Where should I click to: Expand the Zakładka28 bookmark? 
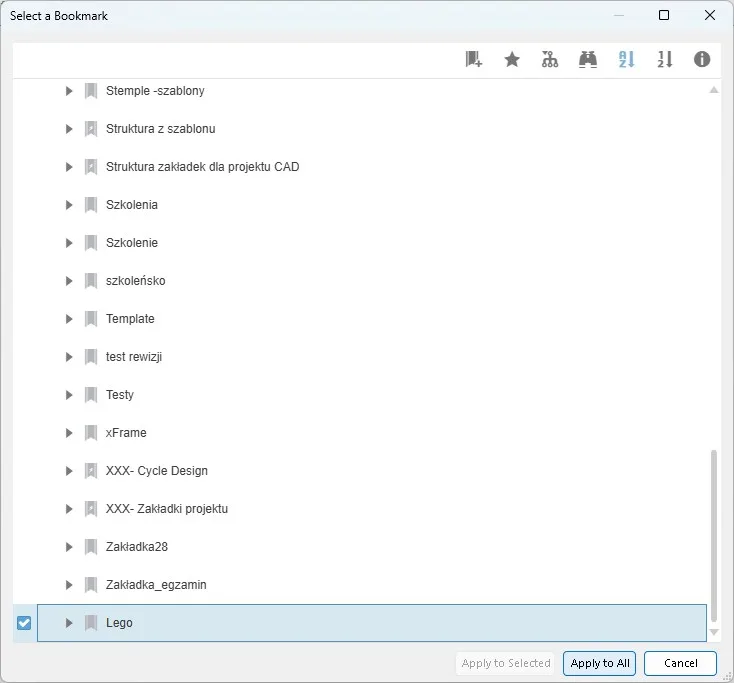pos(69,547)
